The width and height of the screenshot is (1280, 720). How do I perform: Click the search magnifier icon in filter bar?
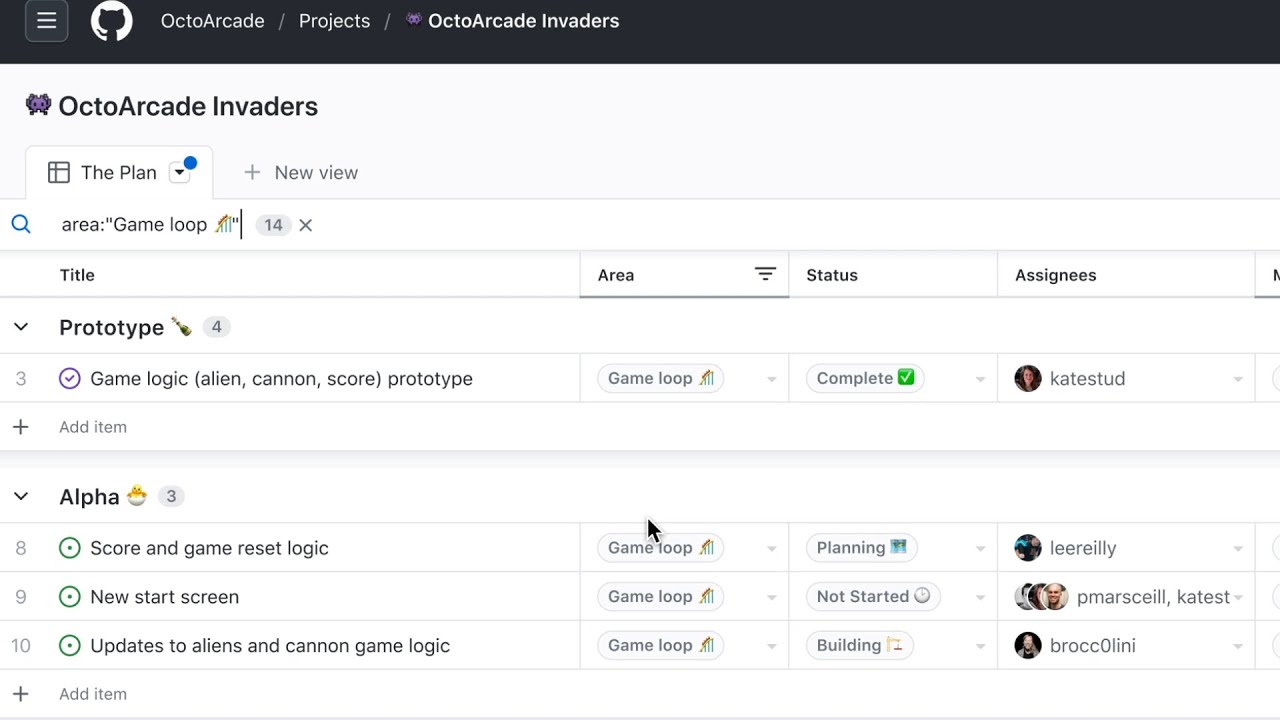(x=21, y=225)
